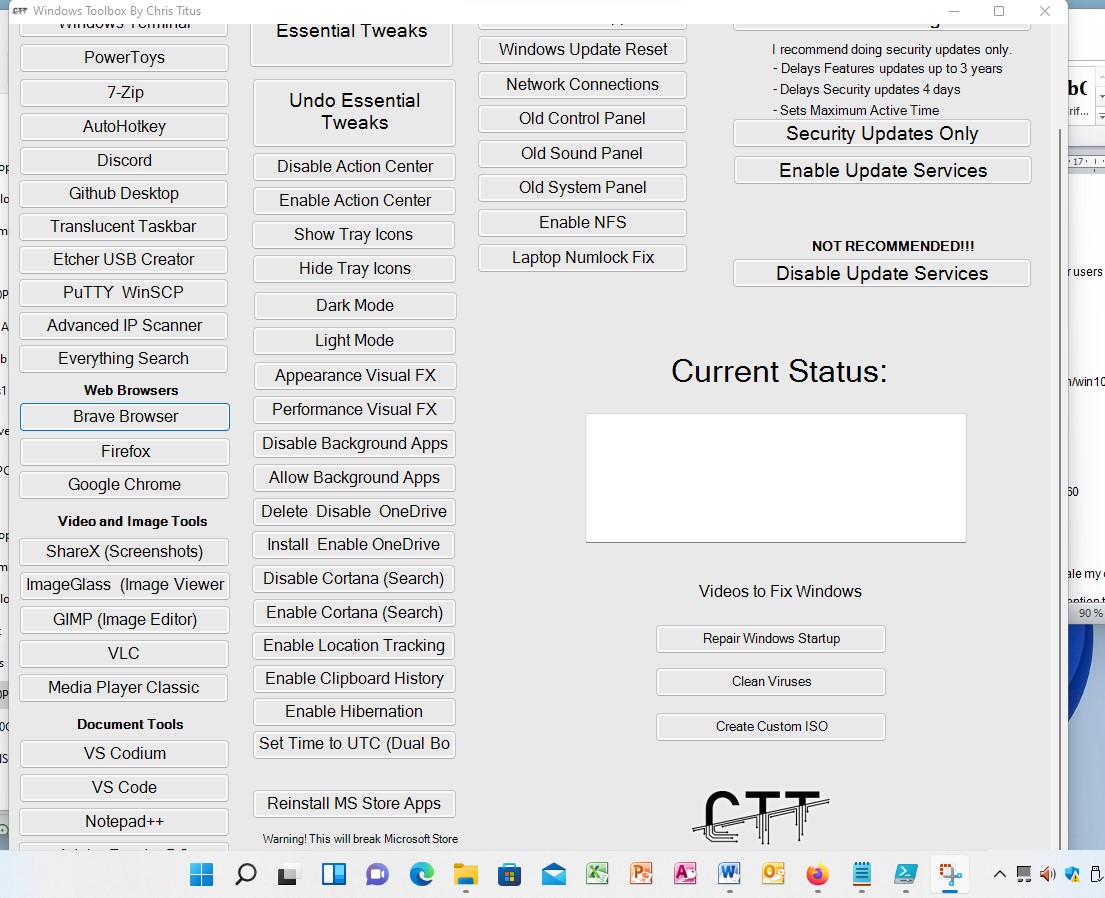
Task: Launch Access from taskbar
Action: coord(685,875)
